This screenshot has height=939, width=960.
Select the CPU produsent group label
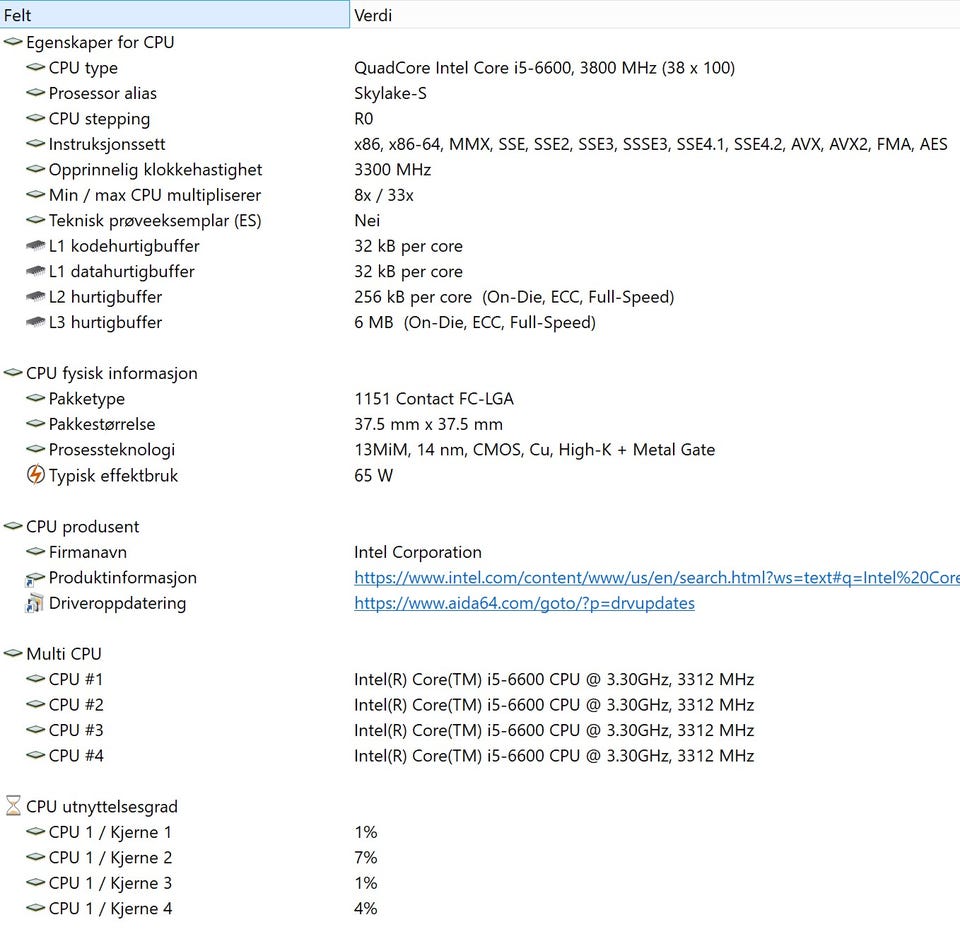[83, 526]
